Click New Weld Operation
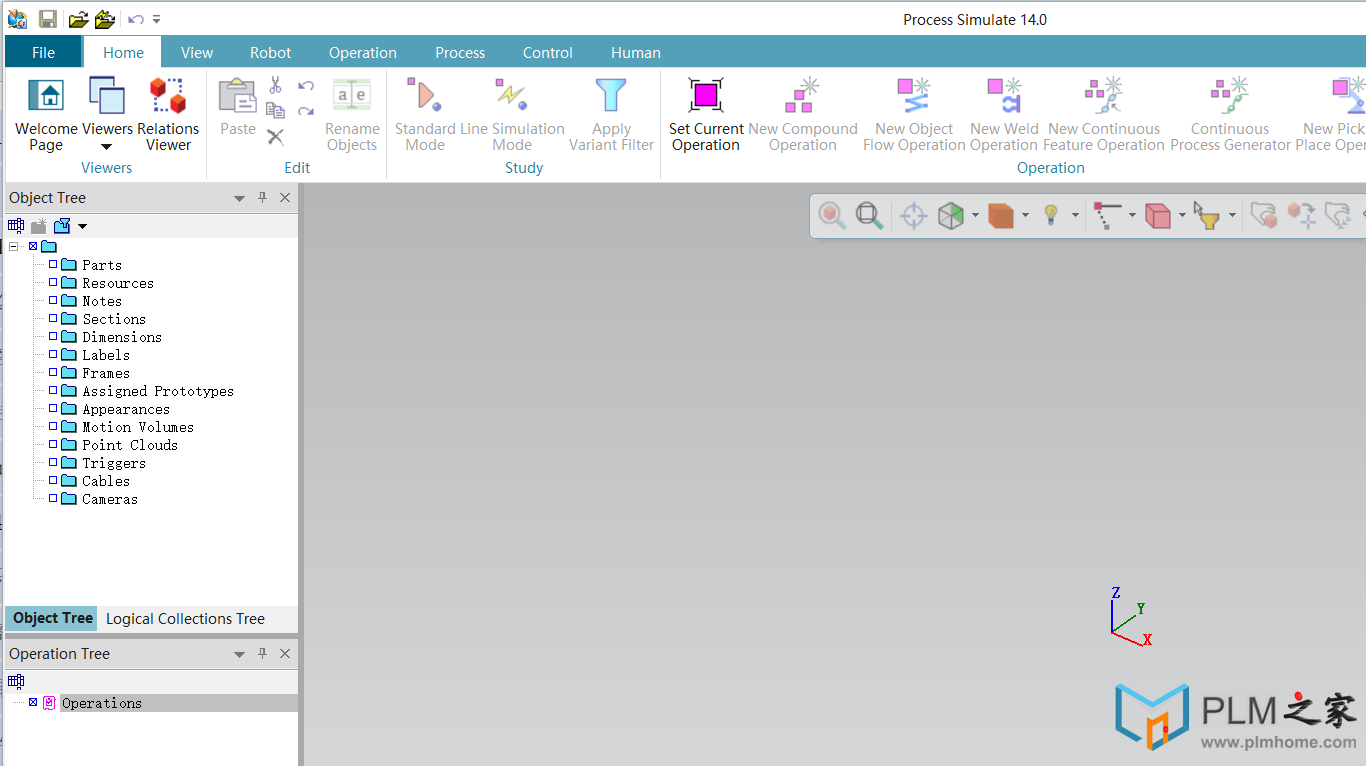The height and width of the screenshot is (766, 1366). coord(1004,114)
